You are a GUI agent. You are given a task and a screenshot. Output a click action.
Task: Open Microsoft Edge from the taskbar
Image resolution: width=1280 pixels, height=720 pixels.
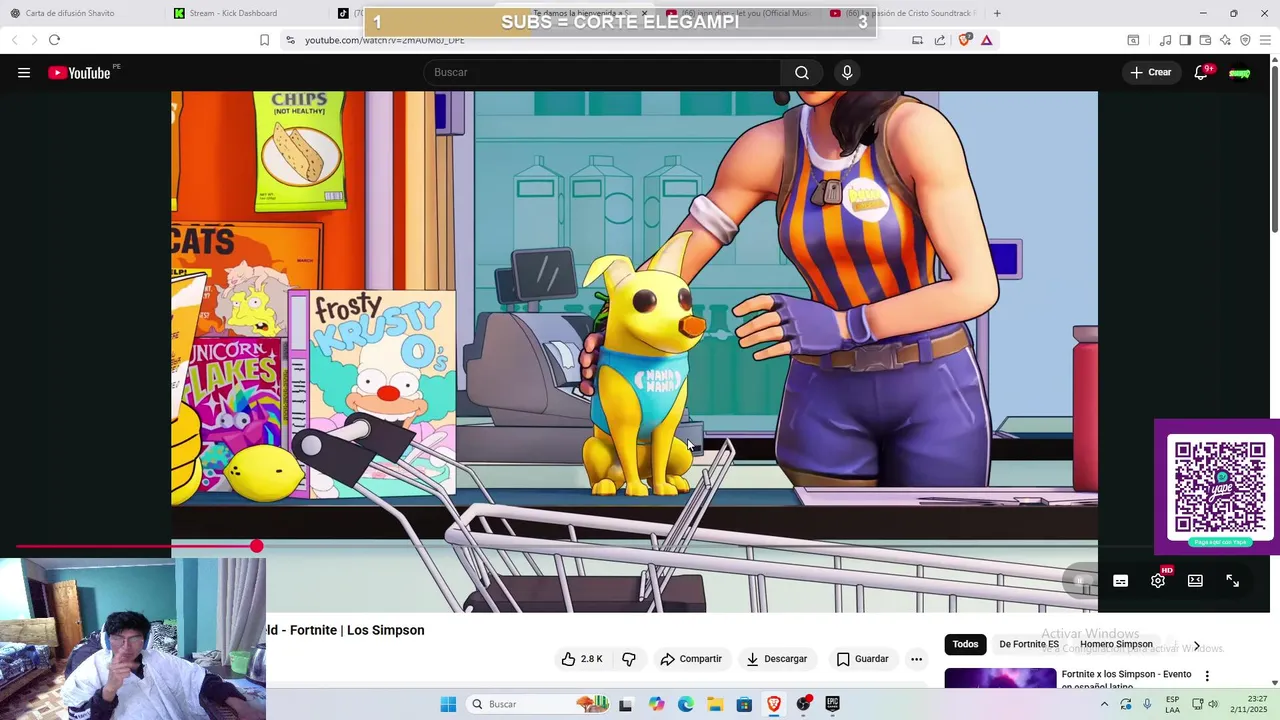[x=685, y=704]
